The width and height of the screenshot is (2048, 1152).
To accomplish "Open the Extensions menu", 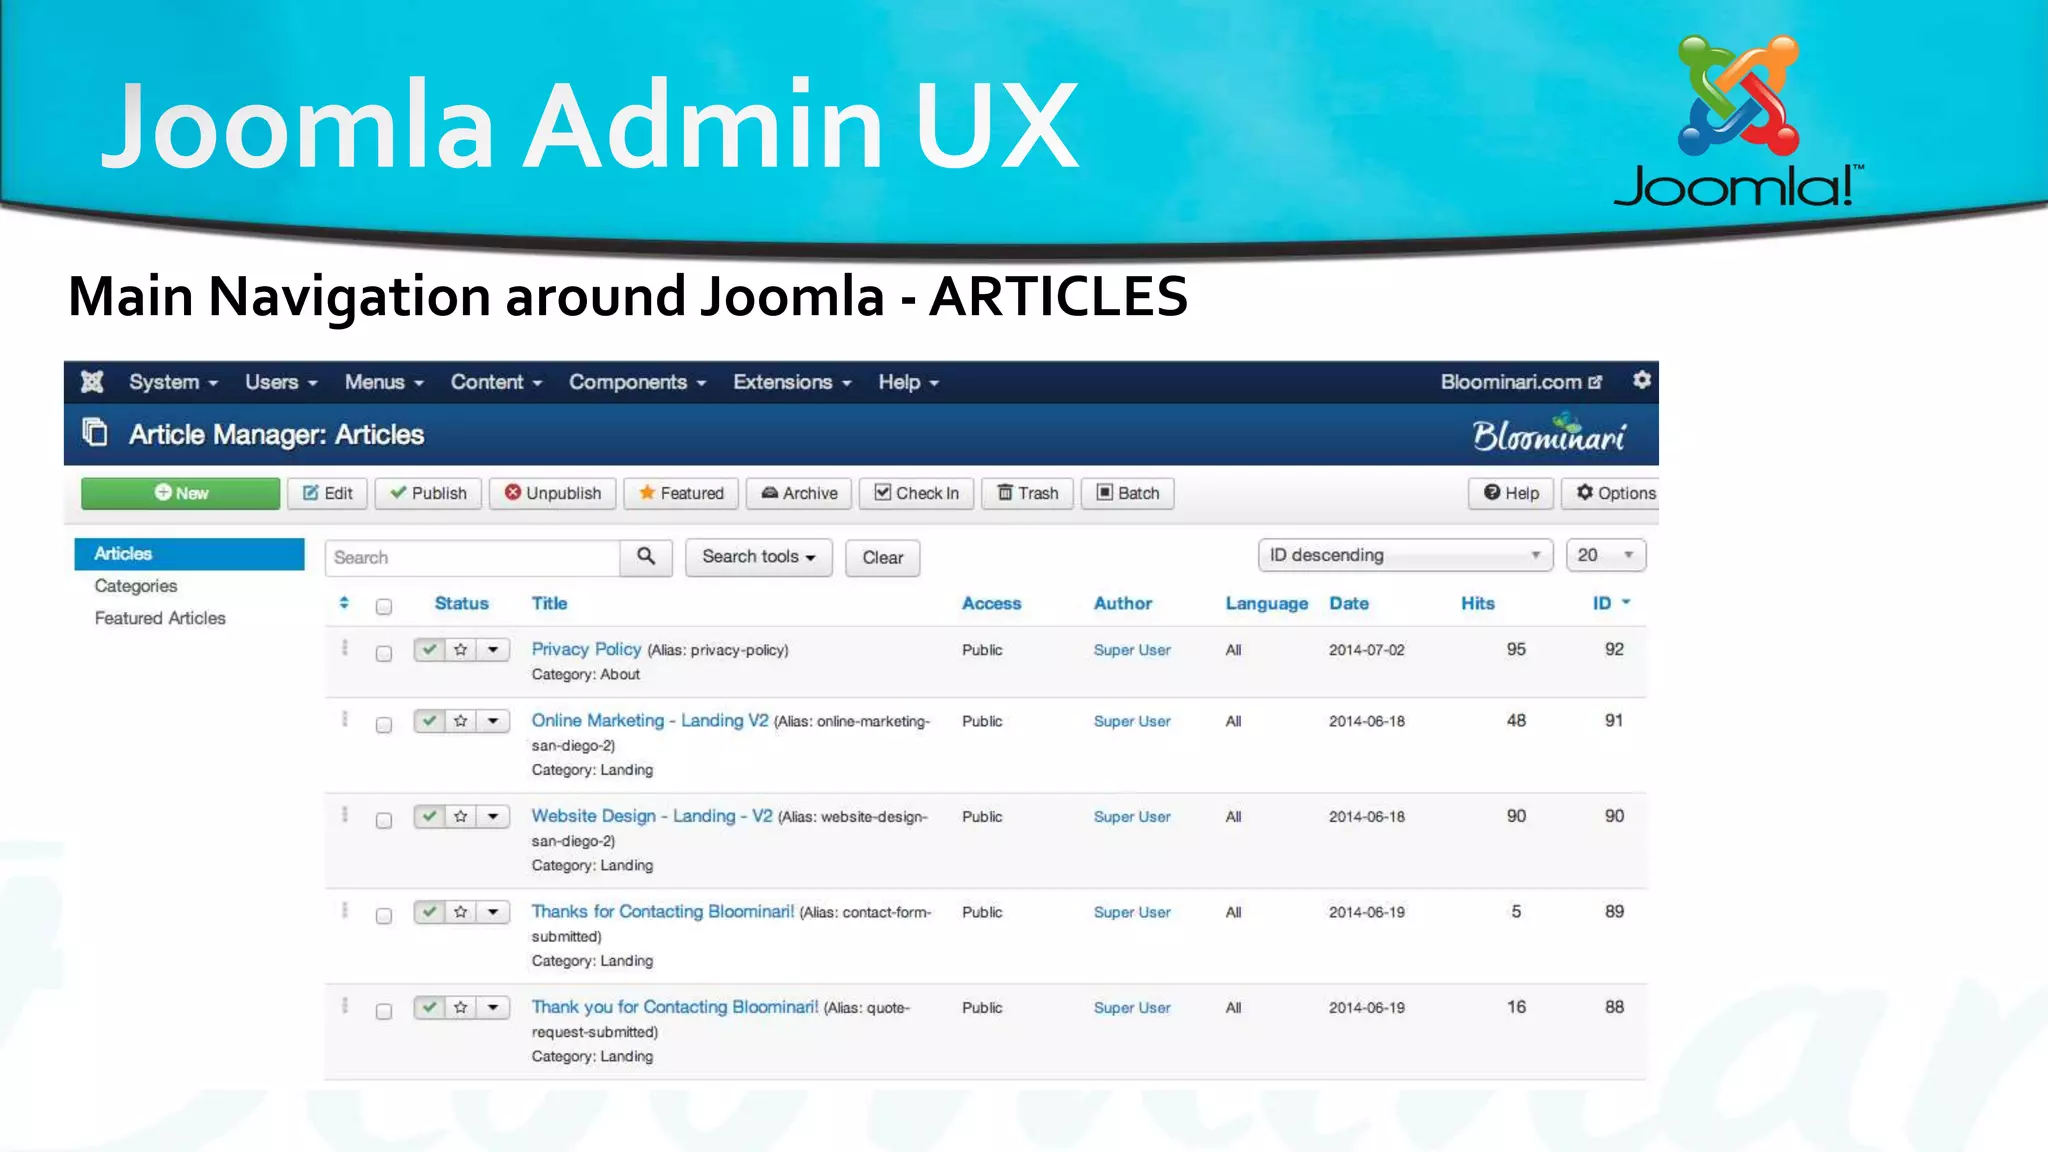I will tap(792, 382).
